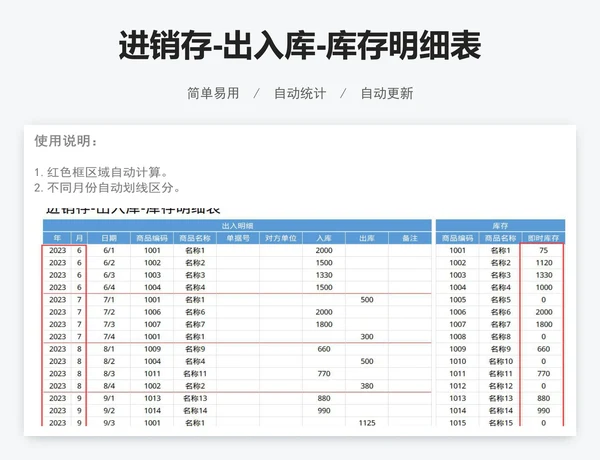
Task: Click the 出库 column header
Action: point(366,238)
